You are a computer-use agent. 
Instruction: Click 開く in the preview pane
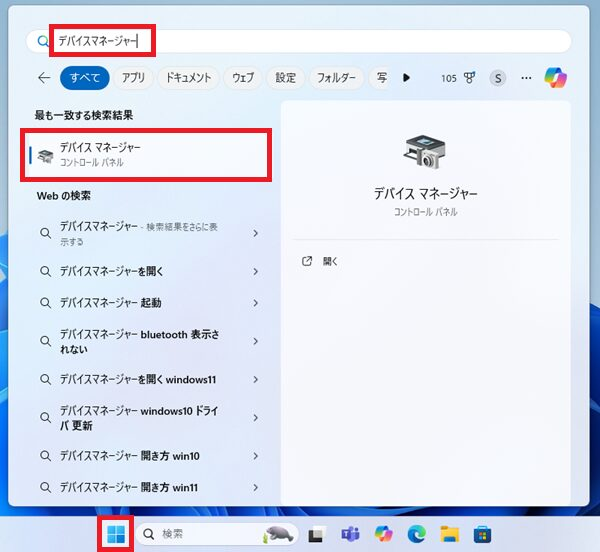coord(330,261)
